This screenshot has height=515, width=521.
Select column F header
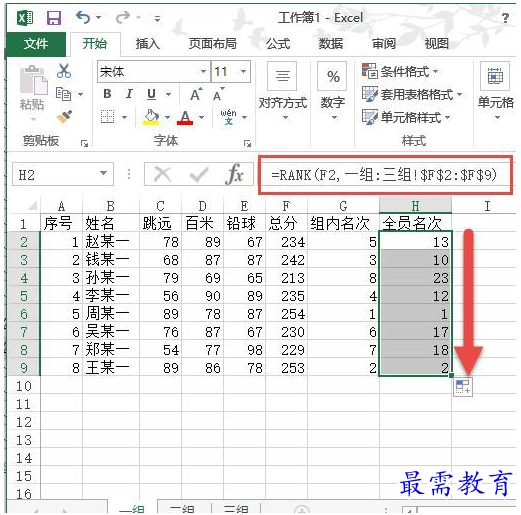[286, 206]
